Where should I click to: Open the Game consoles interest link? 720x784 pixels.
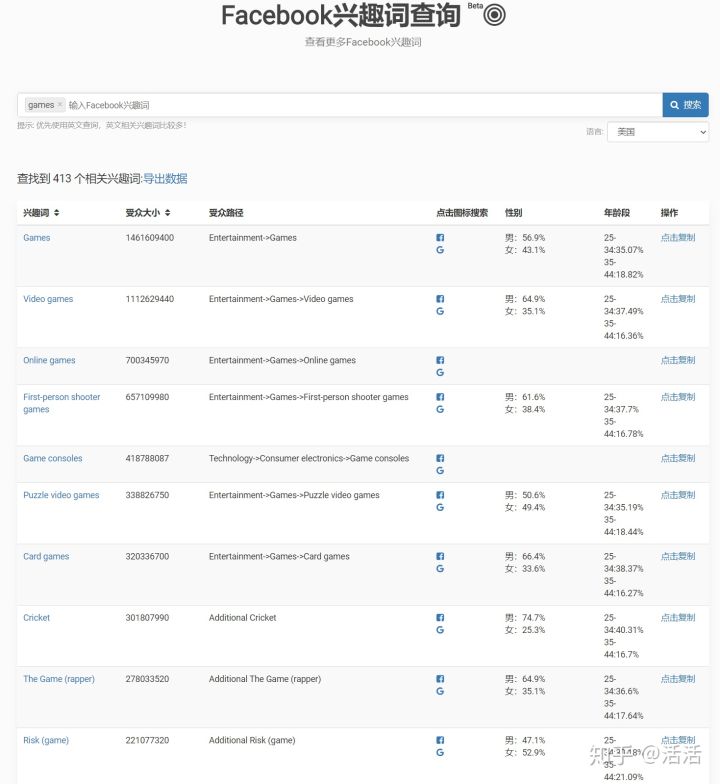pyautogui.click(x=52, y=458)
